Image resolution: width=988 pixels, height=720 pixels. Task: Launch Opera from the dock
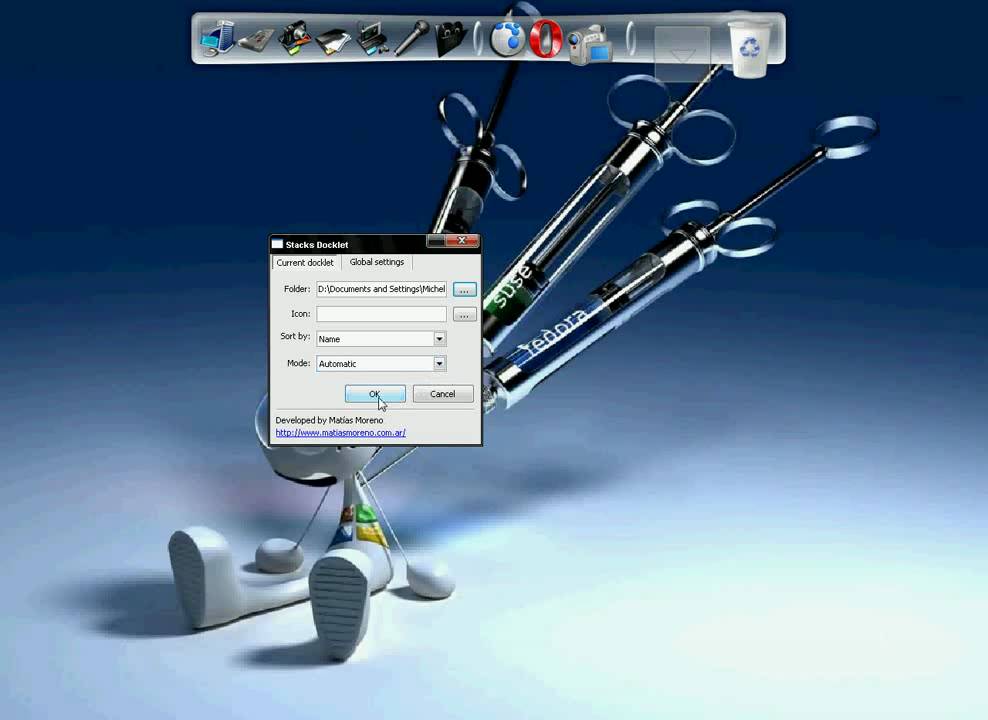pos(545,40)
